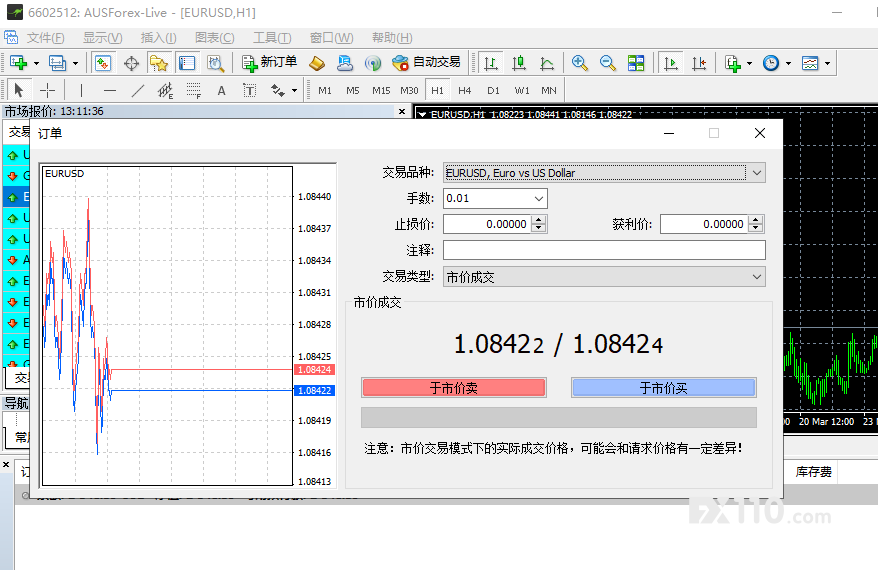Switch chart to line chart icon
Image resolution: width=878 pixels, height=570 pixels.
(x=547, y=63)
